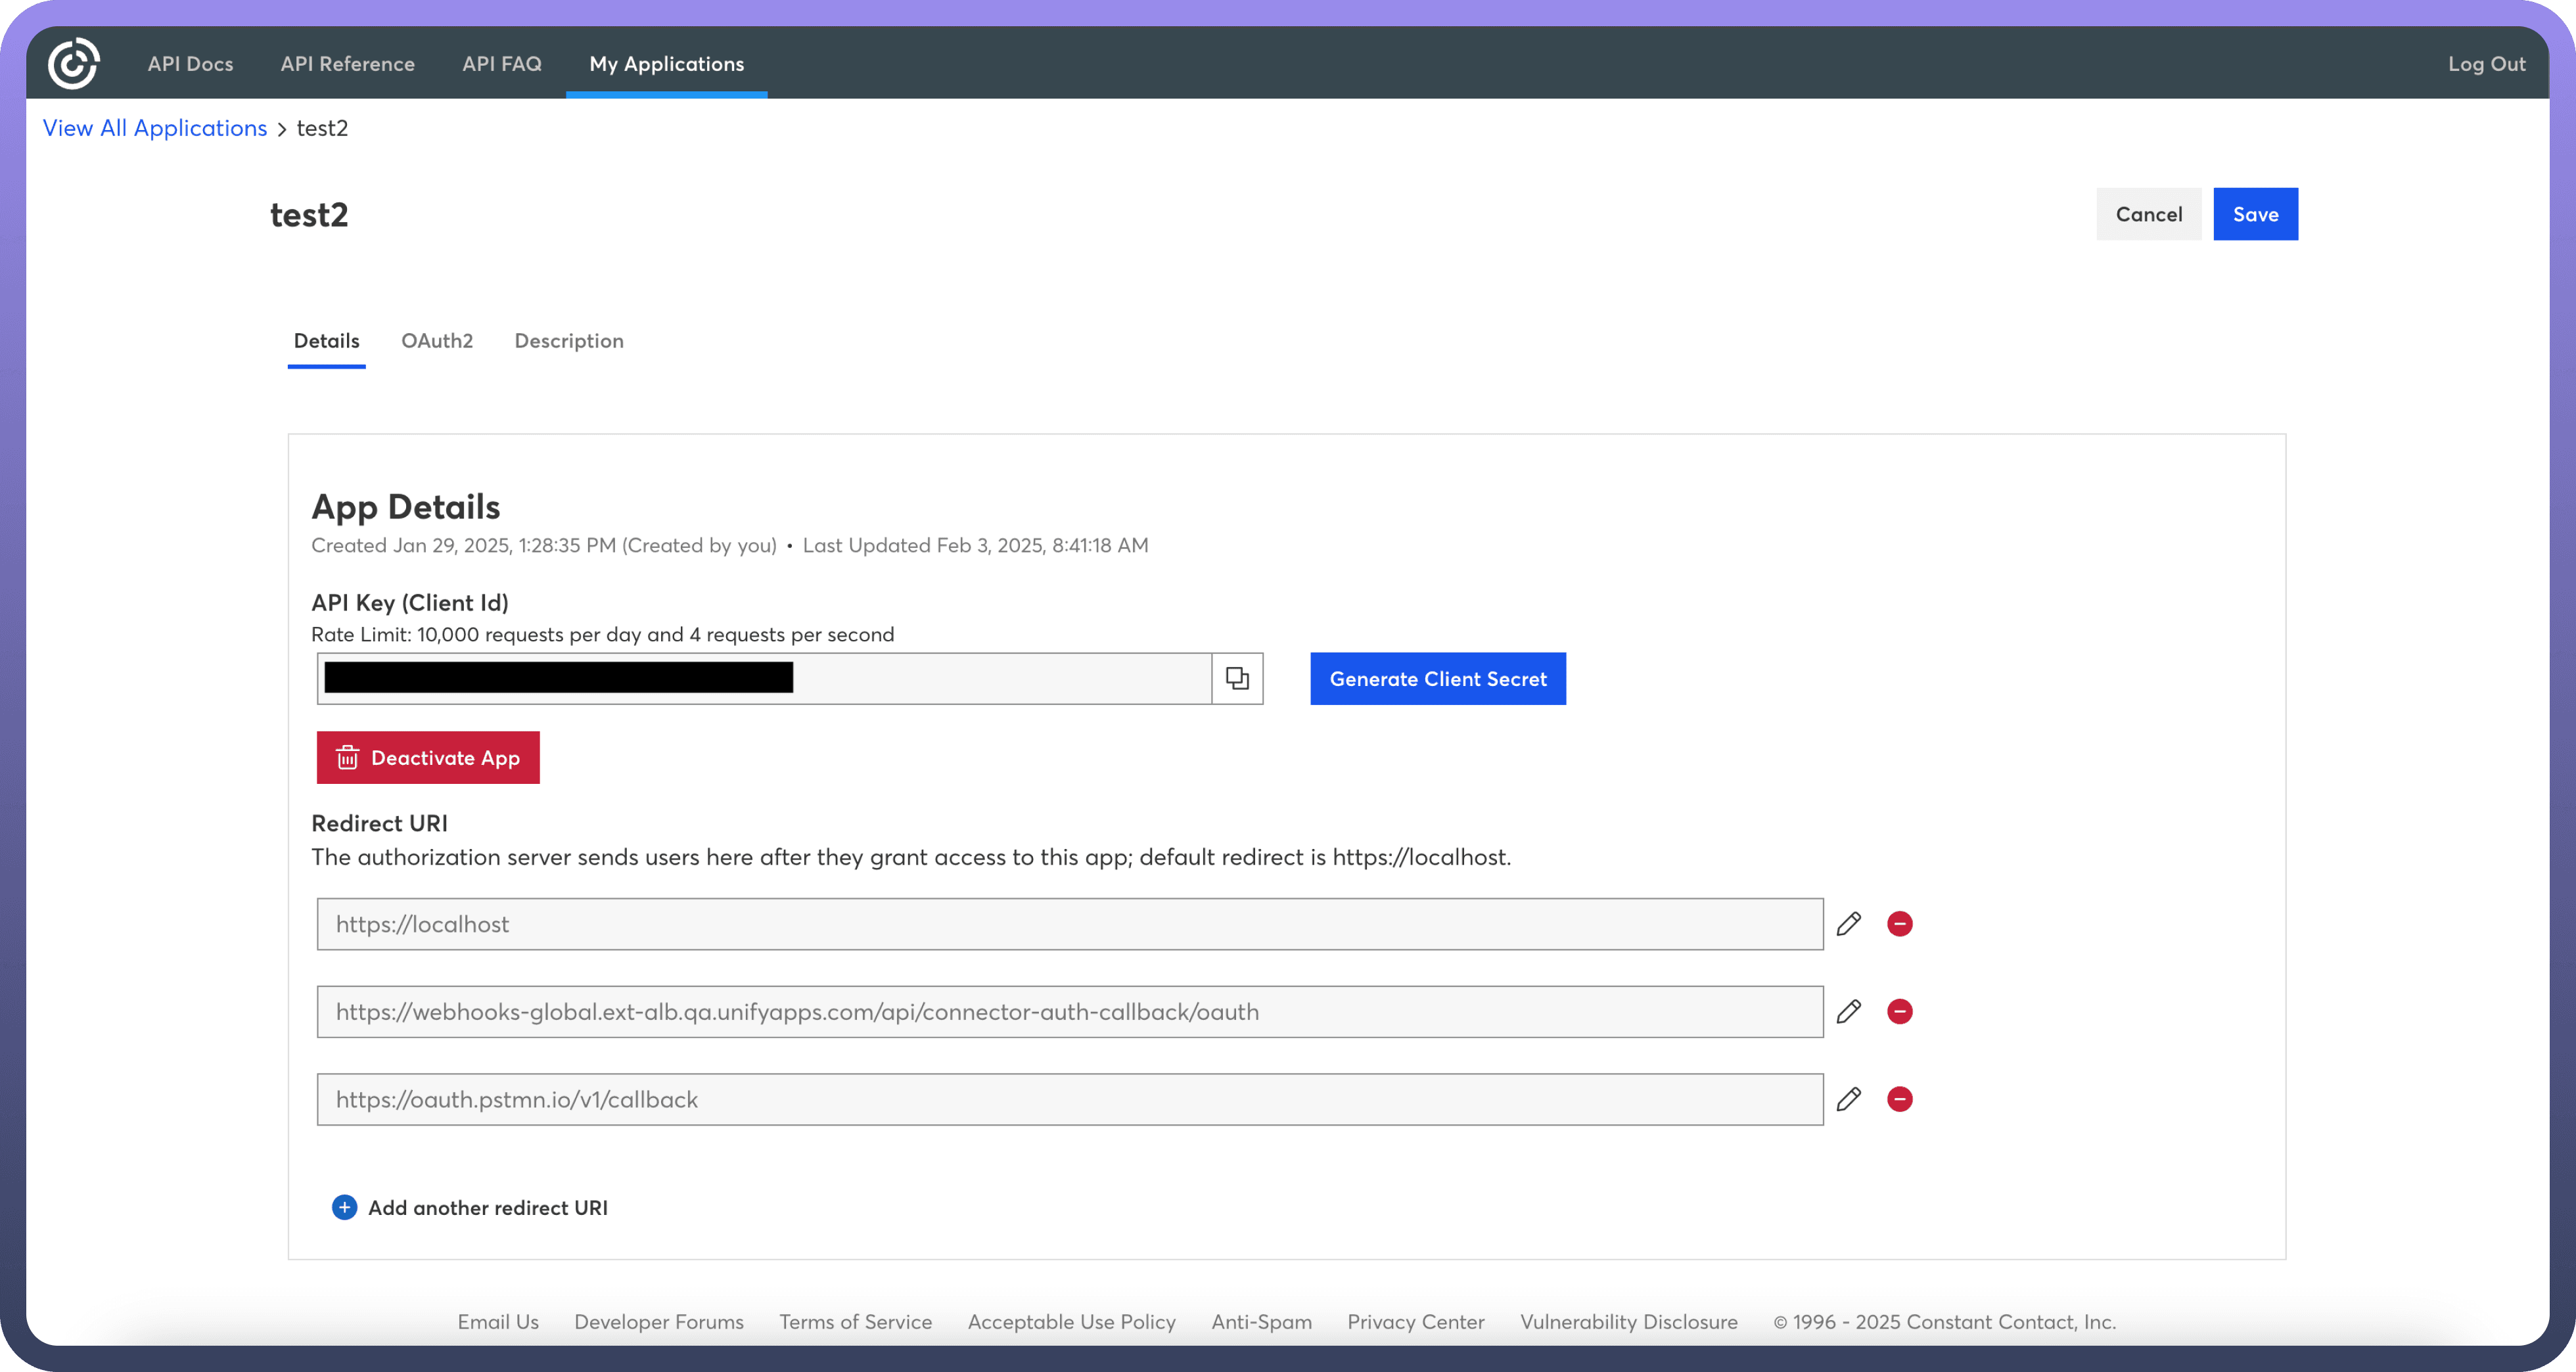
Task: Remove the https://localhost redirect URI
Action: point(1900,924)
